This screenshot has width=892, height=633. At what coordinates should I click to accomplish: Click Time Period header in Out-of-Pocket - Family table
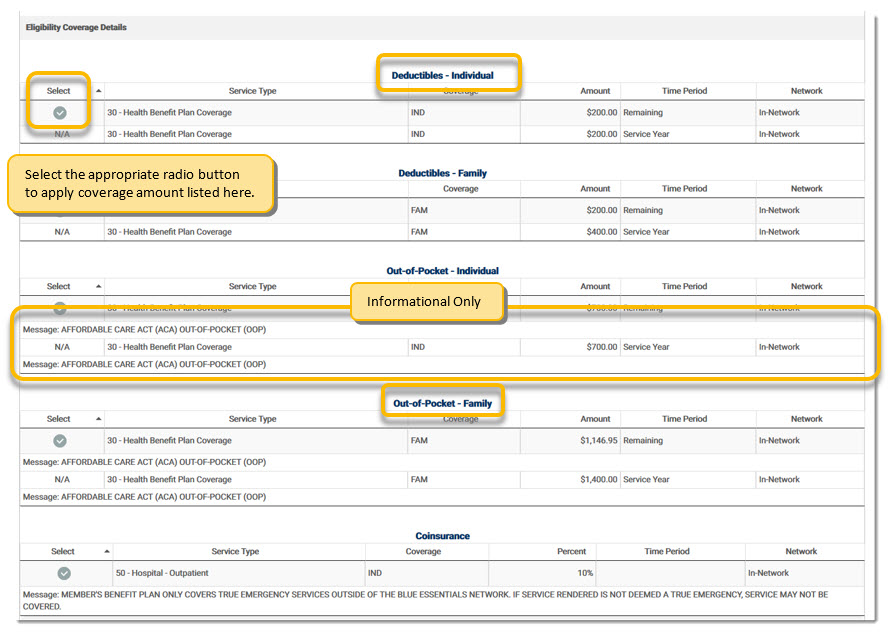pos(684,419)
